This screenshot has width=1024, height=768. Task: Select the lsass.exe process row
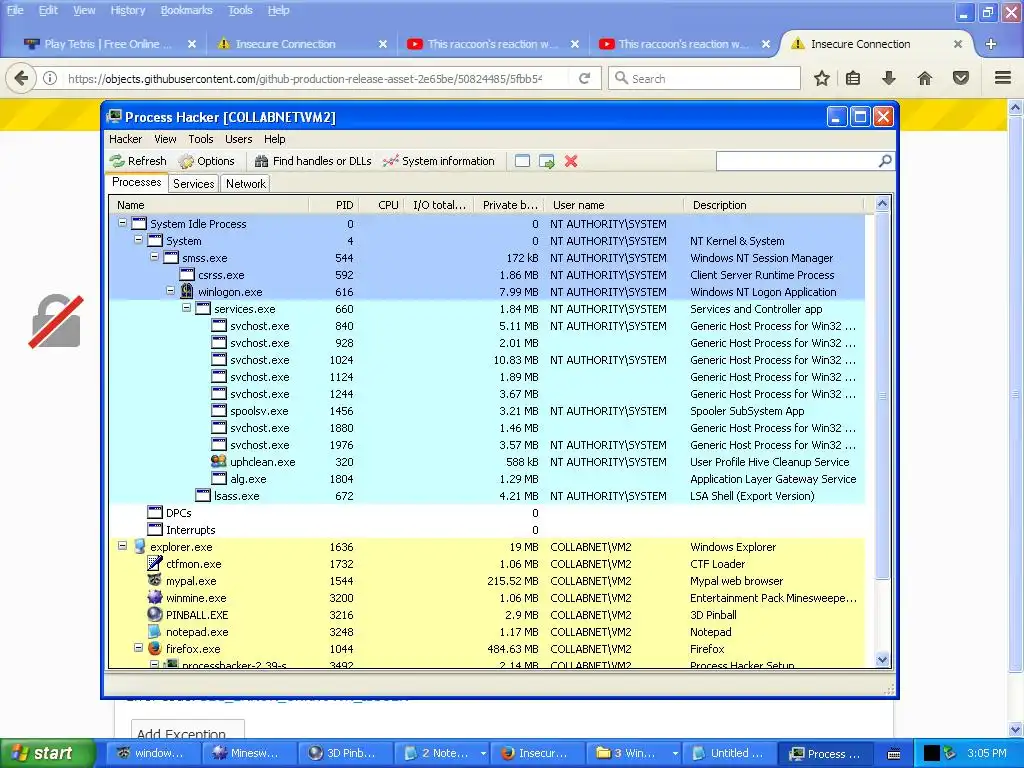(x=487, y=496)
